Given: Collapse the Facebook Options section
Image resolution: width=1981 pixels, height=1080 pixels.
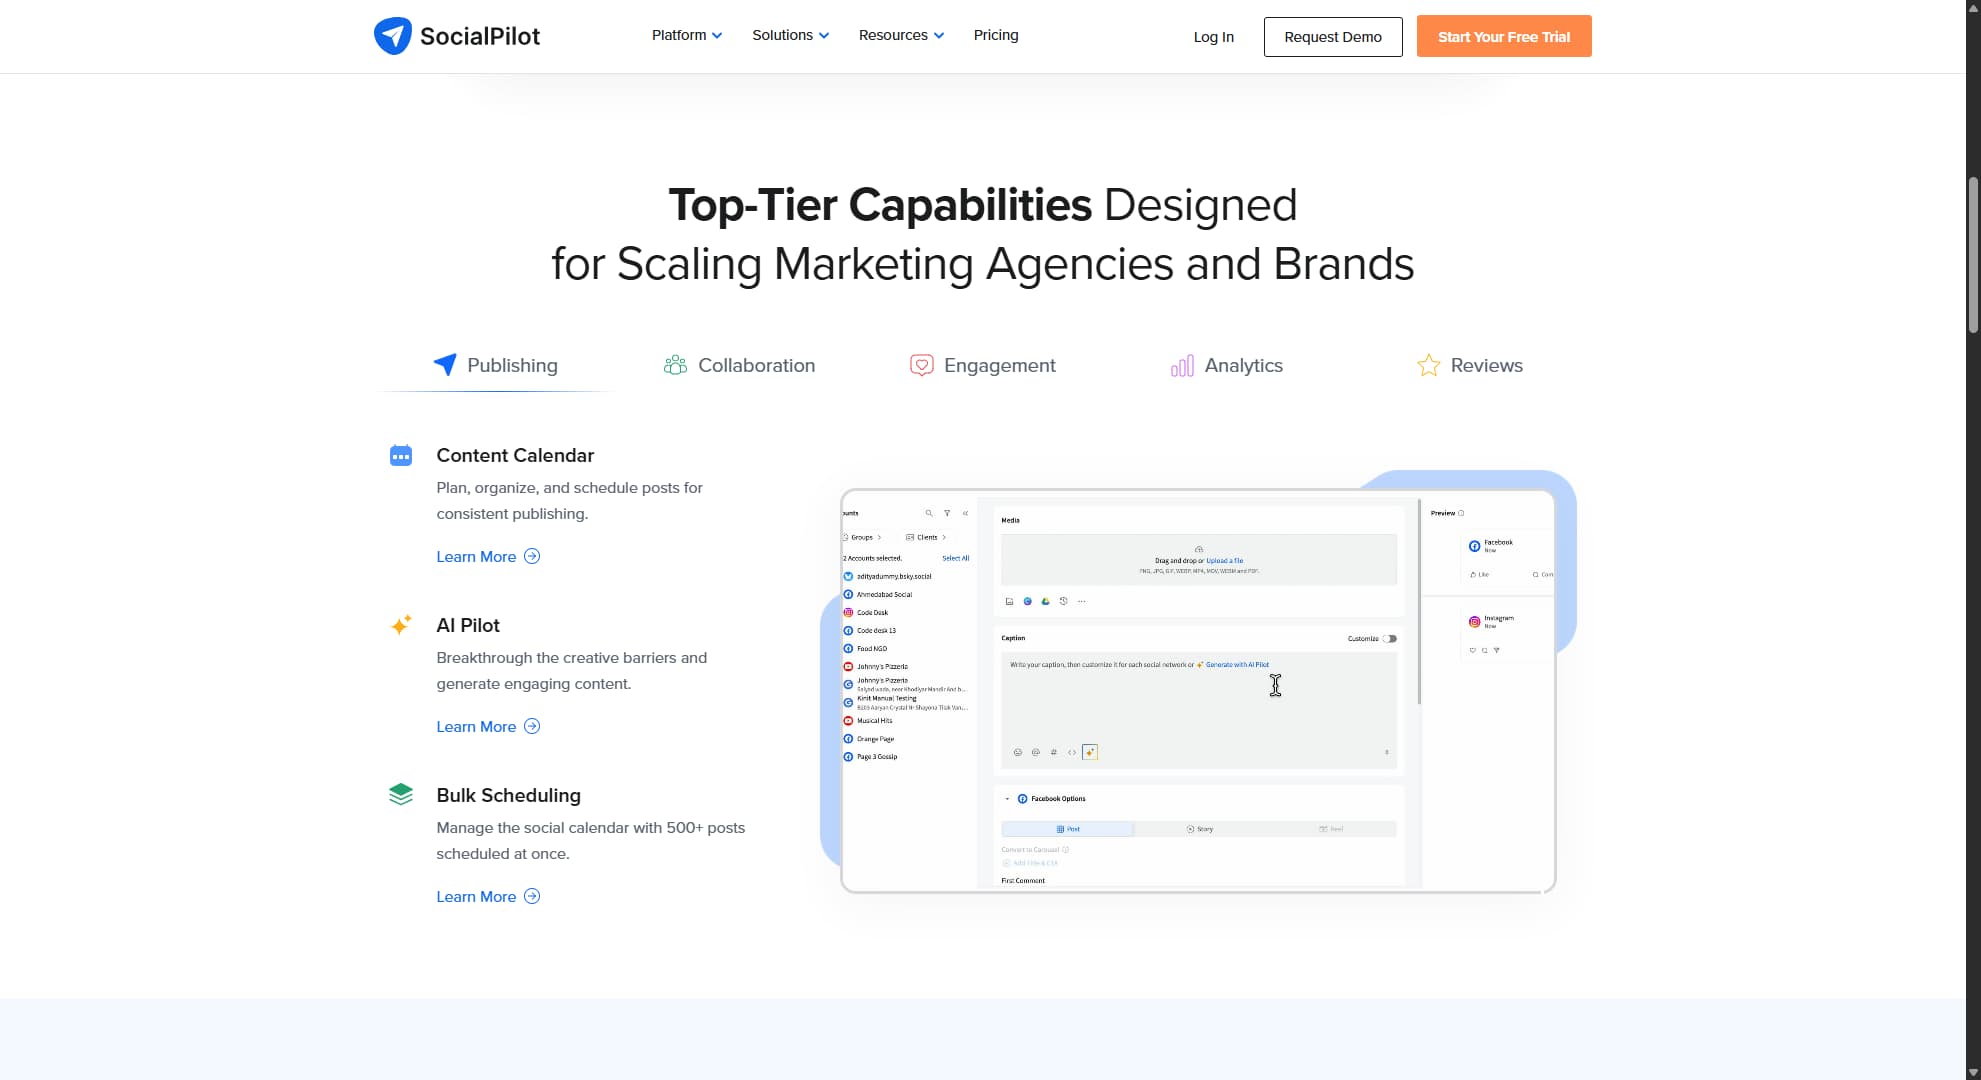Looking at the screenshot, I should (1008, 798).
